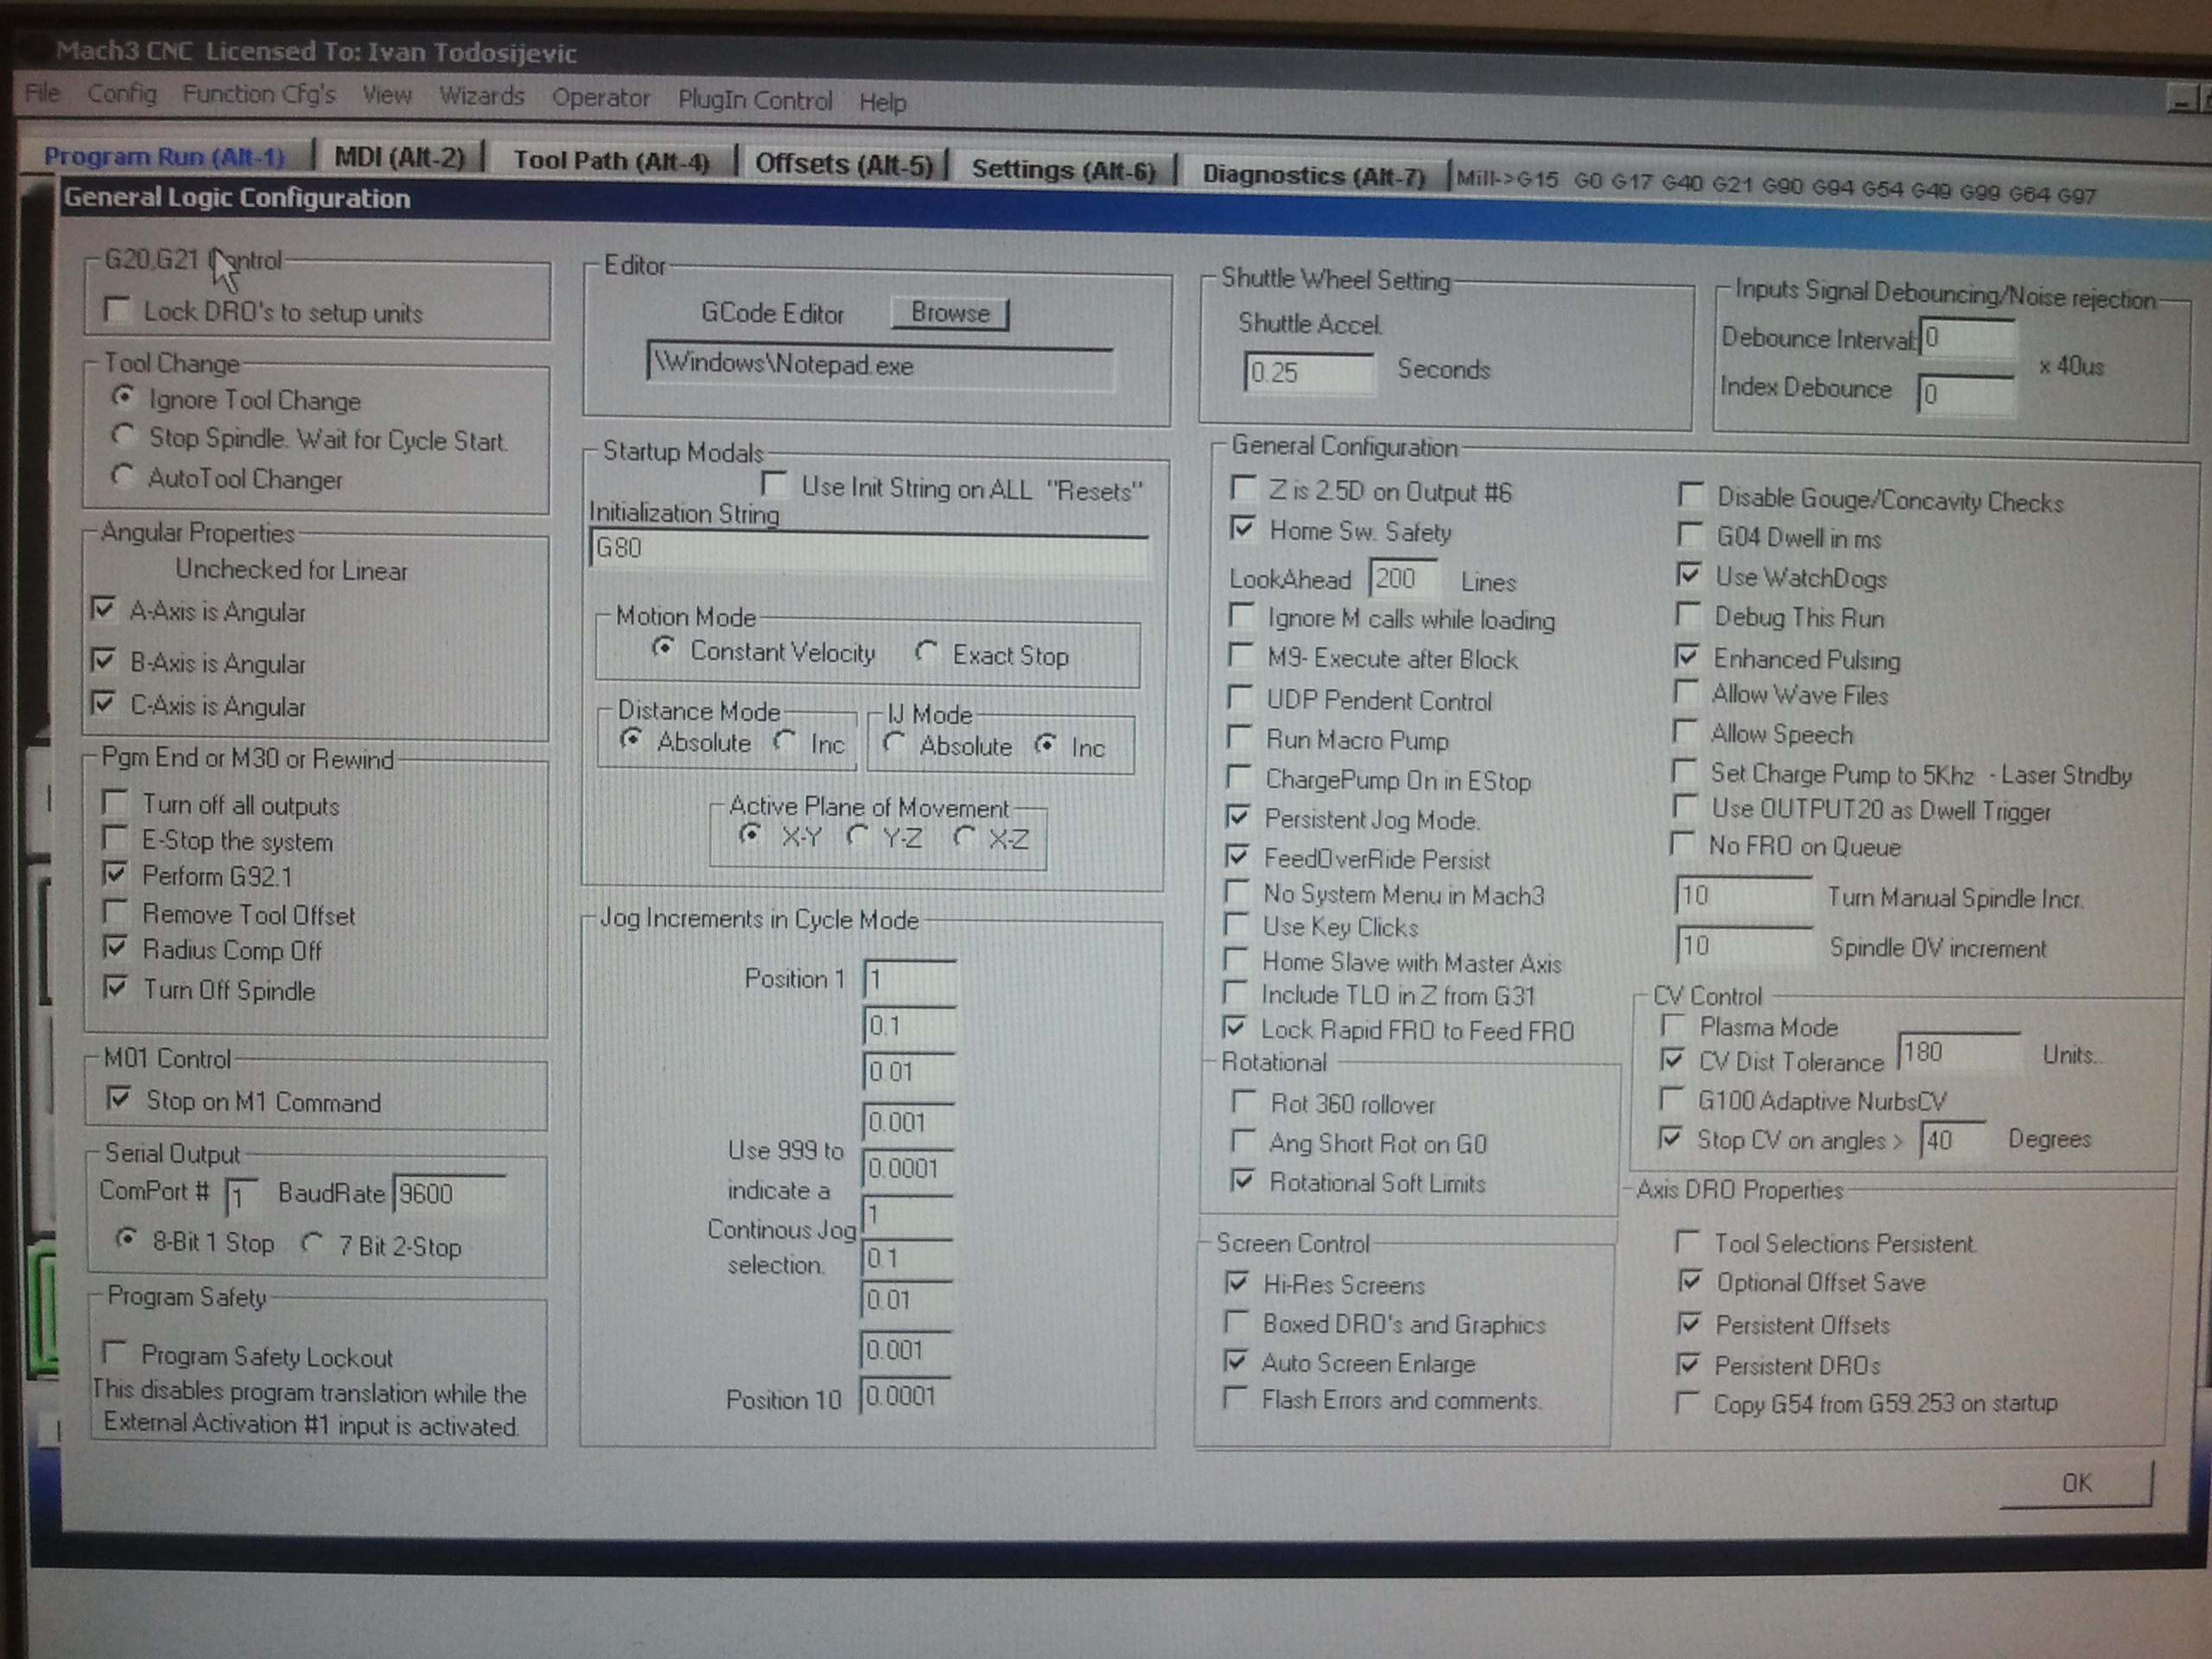
Task: Check Turn off all outputs
Action: point(116,802)
